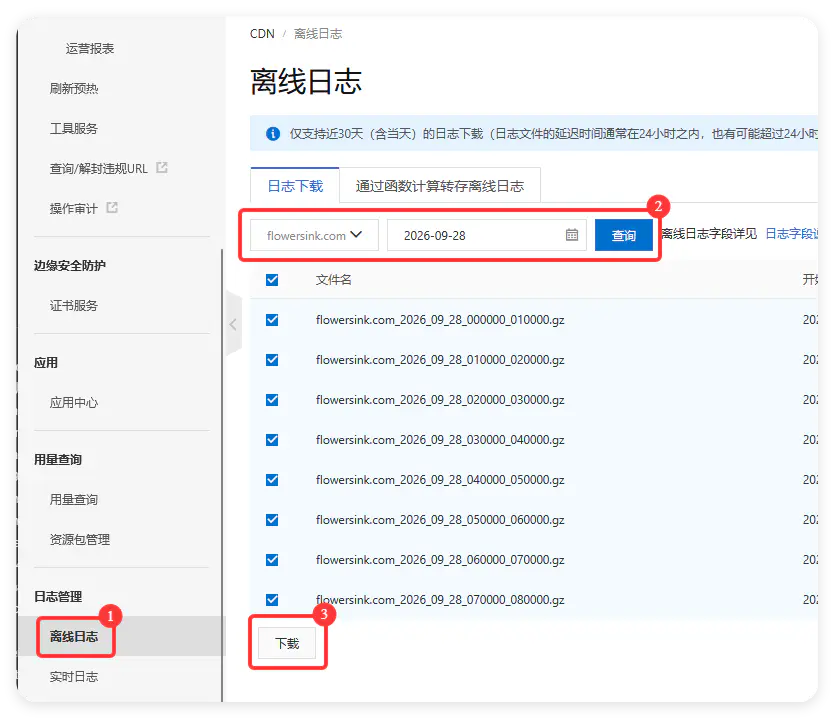This screenshot has height=718, width=834.
Task: Click the 日志管理 section heading
Action: (58, 596)
